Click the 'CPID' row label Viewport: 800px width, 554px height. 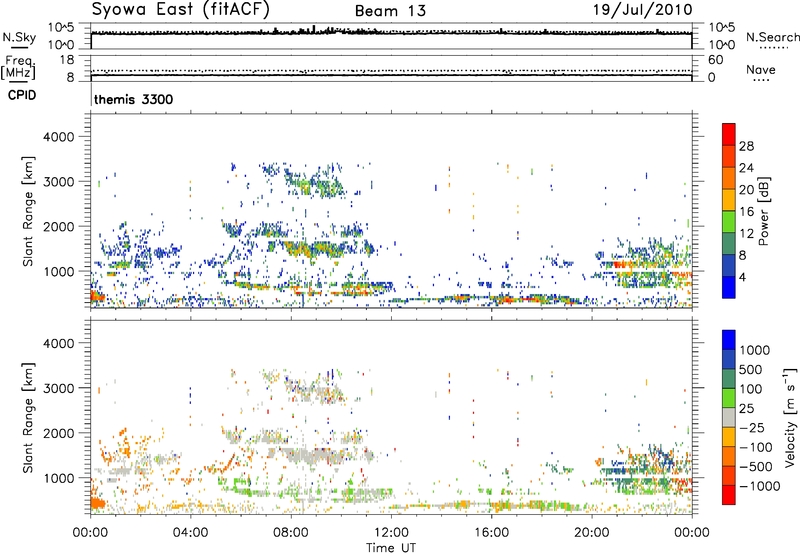coord(22,95)
